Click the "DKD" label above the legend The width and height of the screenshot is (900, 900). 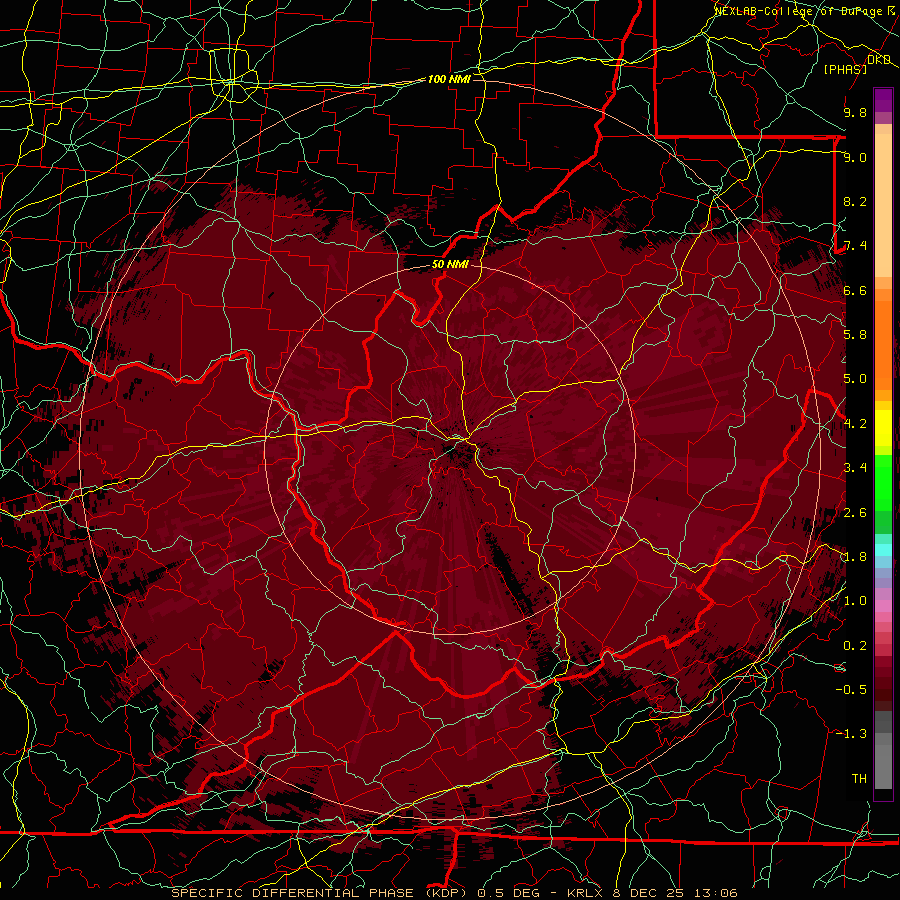(879, 60)
